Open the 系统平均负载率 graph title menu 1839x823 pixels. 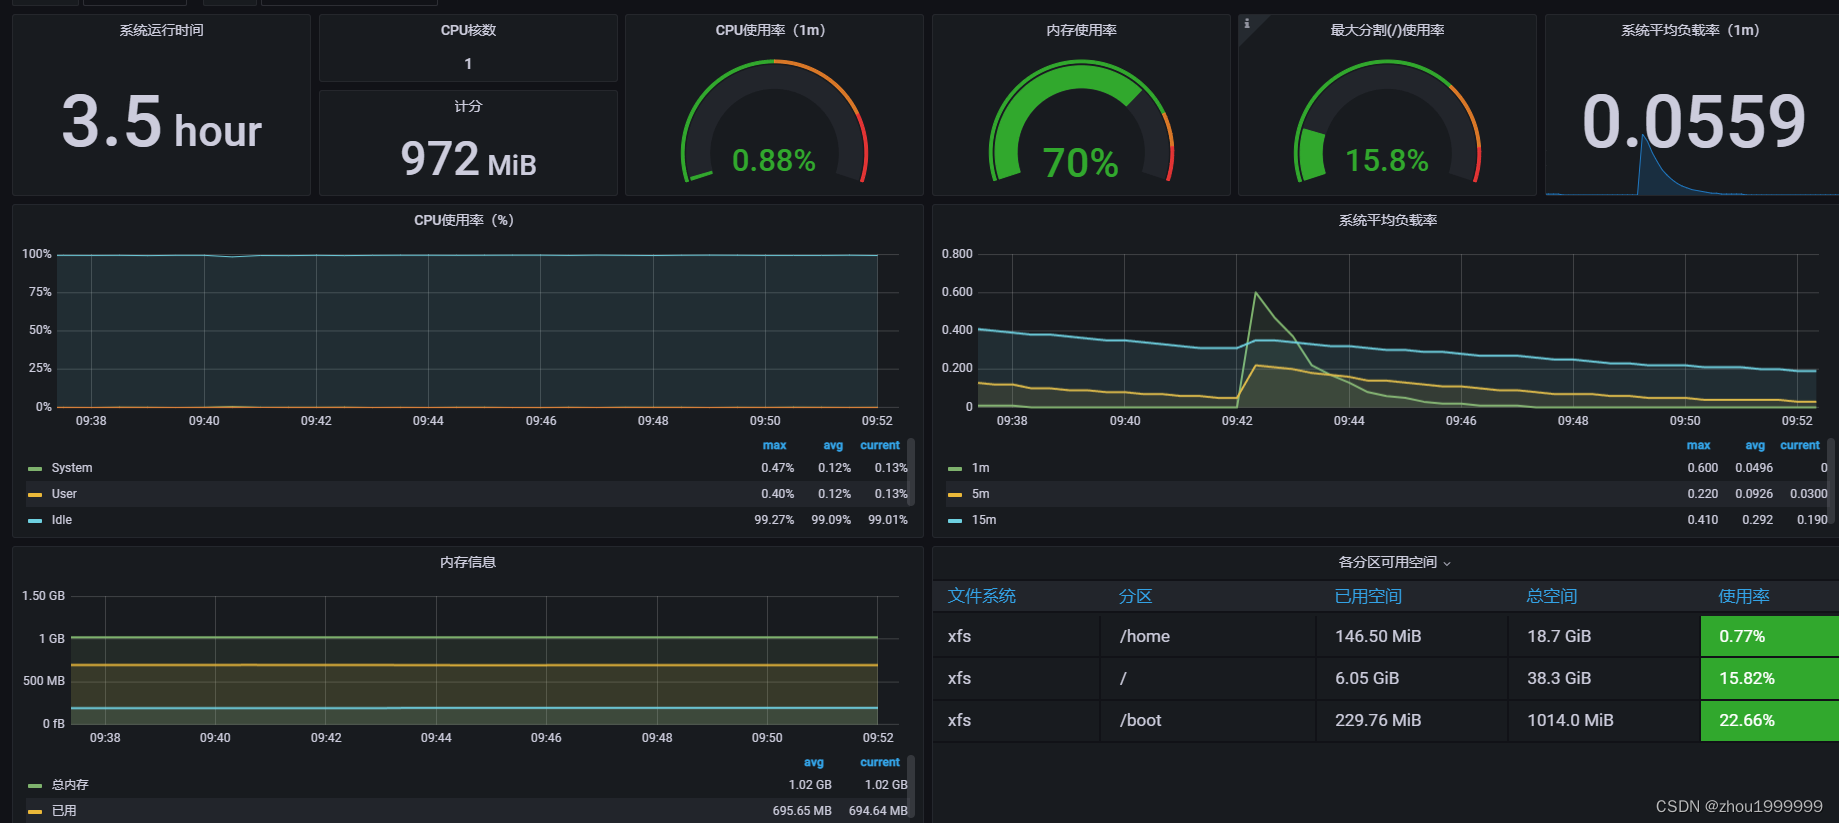click(1387, 220)
